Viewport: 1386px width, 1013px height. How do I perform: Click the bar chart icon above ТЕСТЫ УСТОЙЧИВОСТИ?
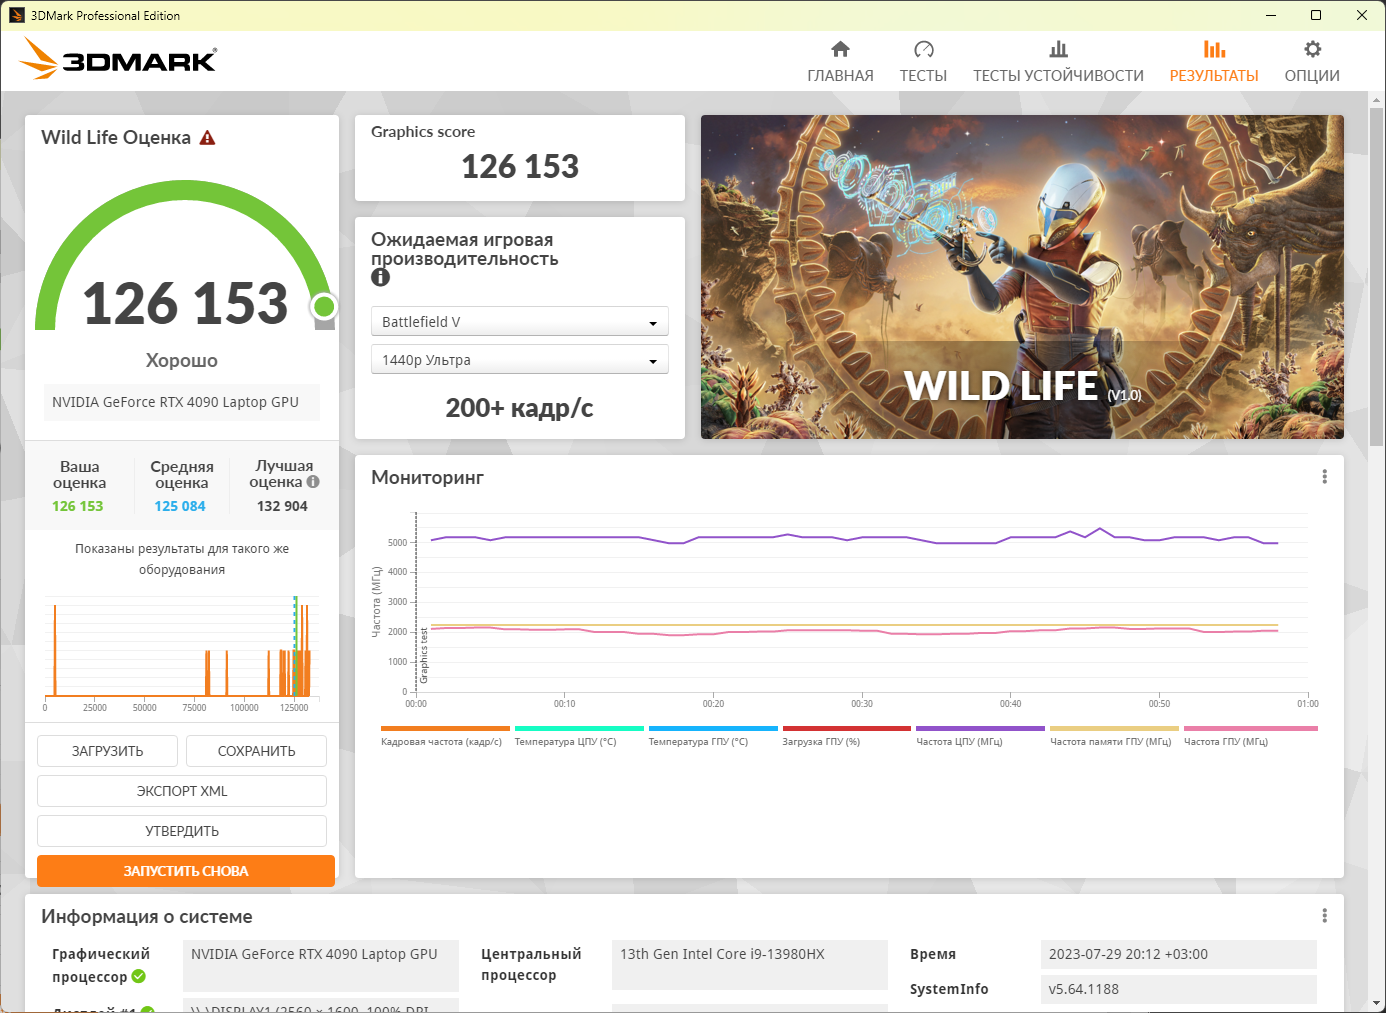click(1058, 49)
